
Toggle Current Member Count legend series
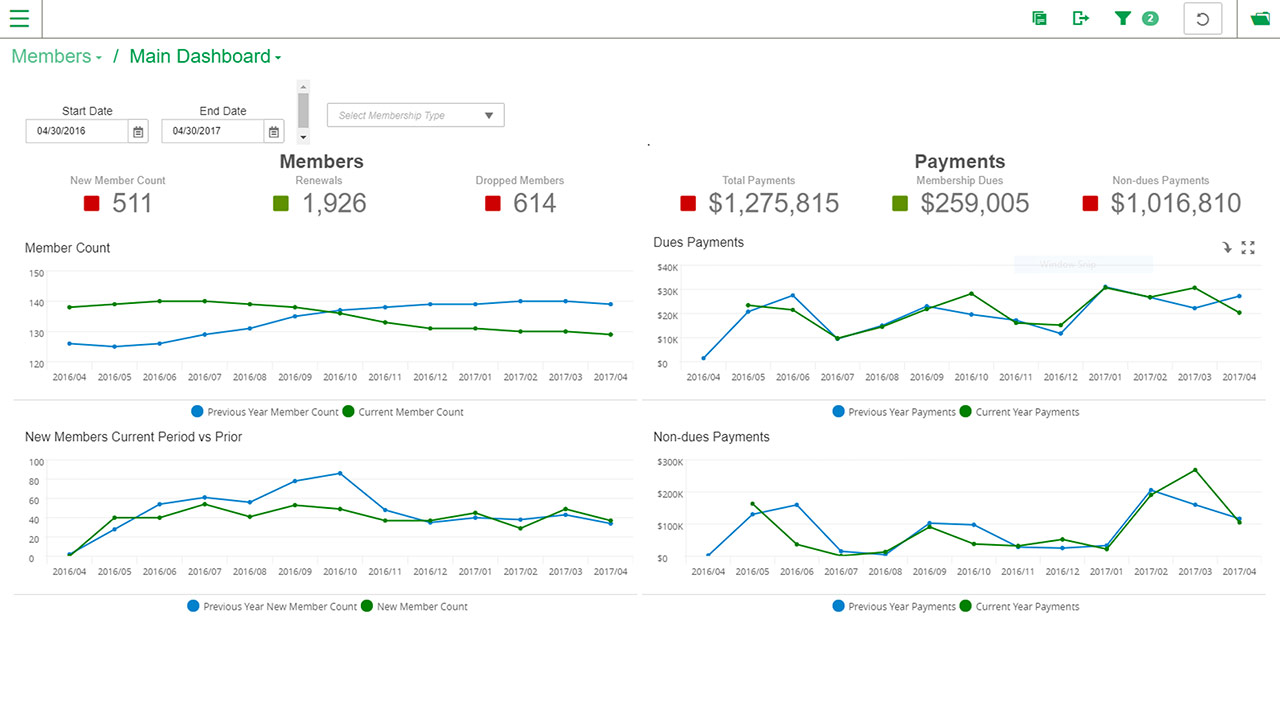[403, 412]
